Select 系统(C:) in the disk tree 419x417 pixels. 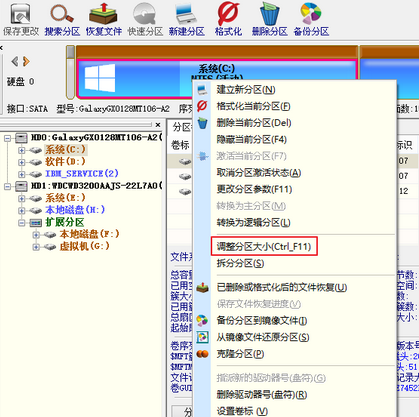[x=66, y=150]
